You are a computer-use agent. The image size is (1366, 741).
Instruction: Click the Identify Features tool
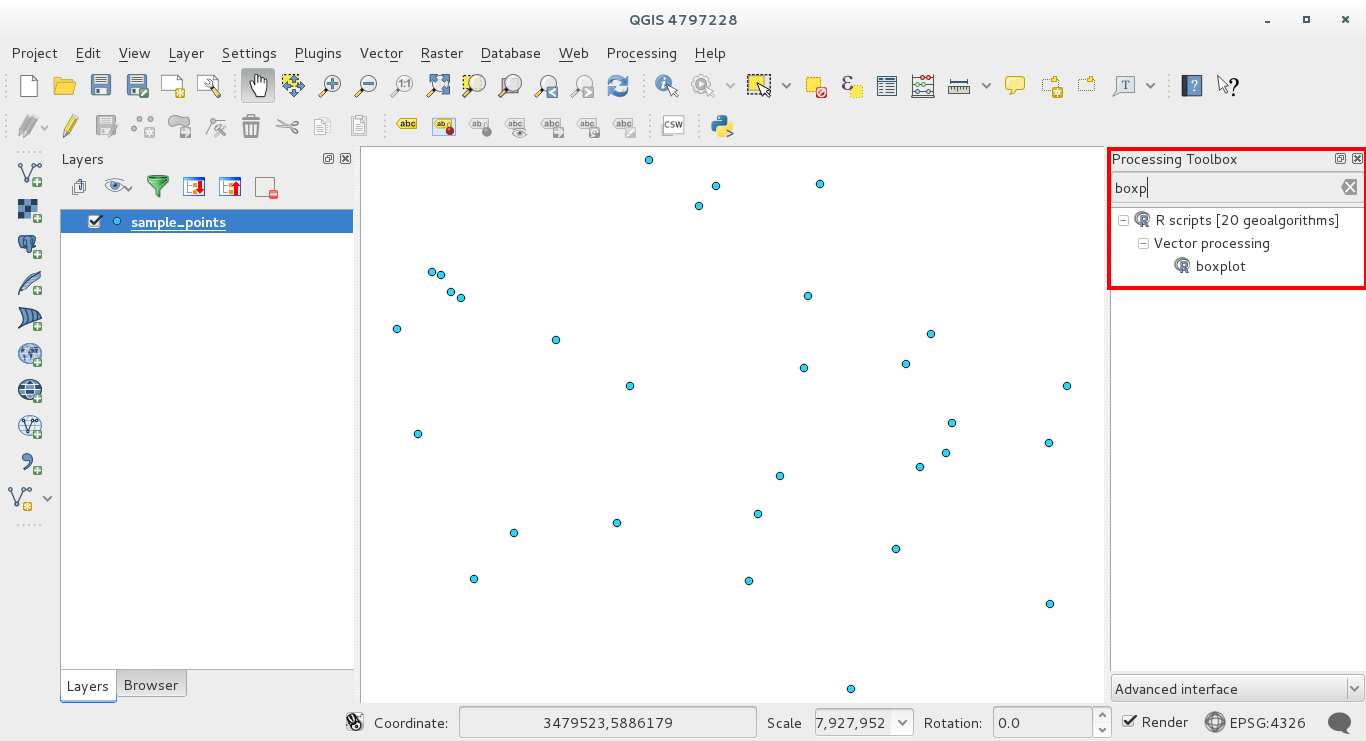pyautogui.click(x=666, y=86)
